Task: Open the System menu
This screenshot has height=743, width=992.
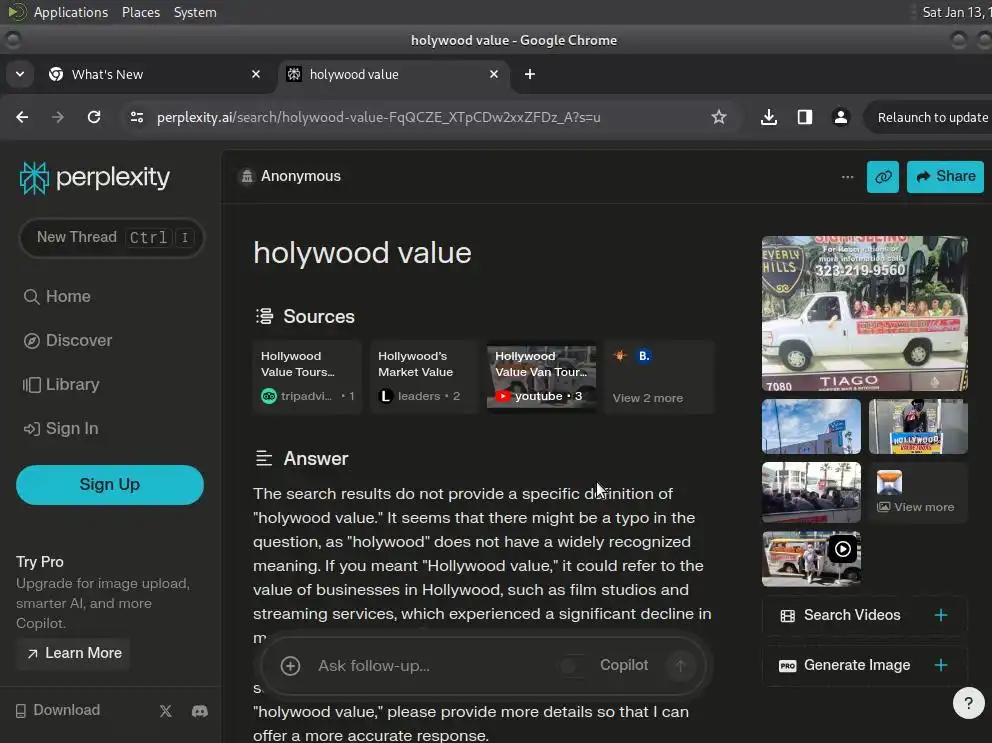Action: coord(195,12)
